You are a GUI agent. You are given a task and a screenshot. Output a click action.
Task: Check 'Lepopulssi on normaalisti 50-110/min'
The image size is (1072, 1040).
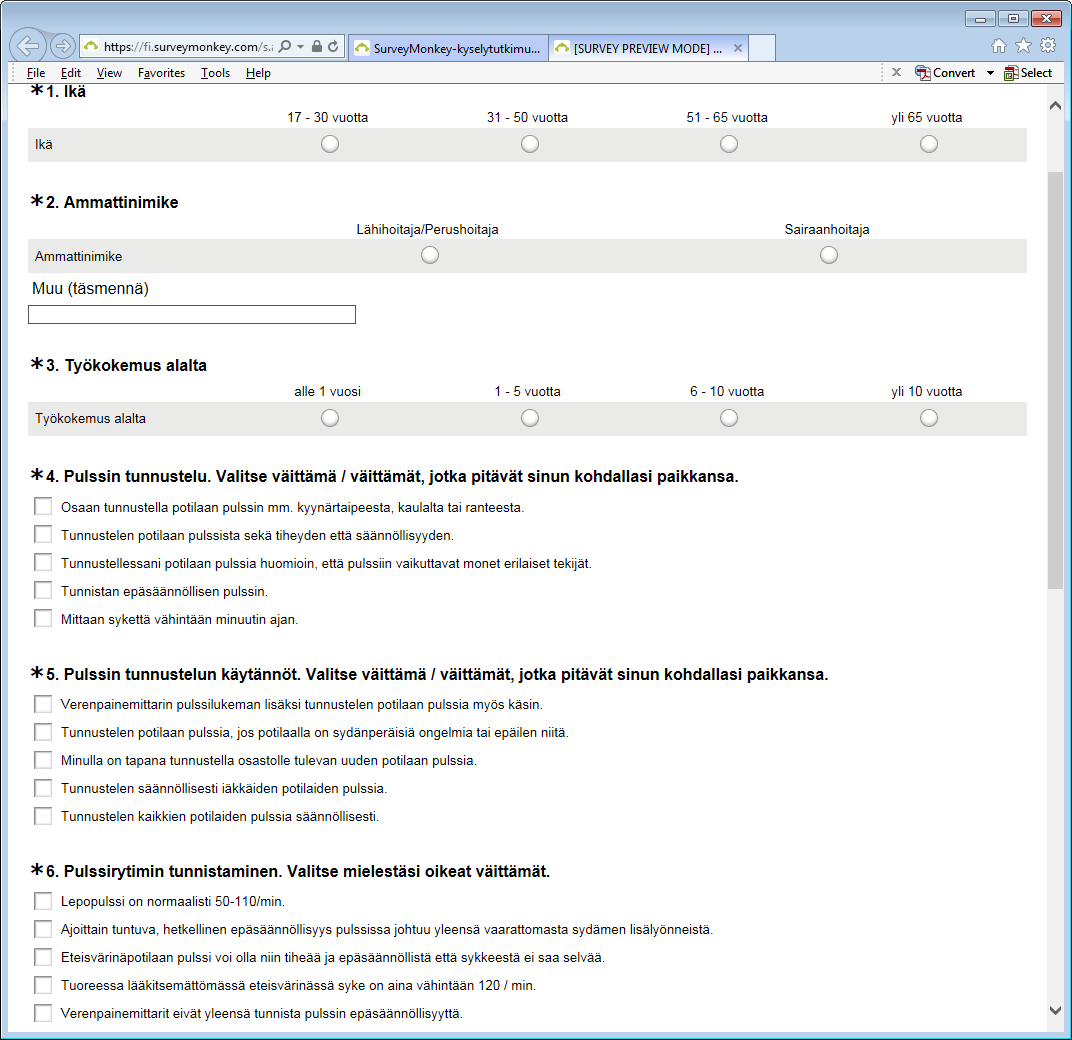point(43,901)
